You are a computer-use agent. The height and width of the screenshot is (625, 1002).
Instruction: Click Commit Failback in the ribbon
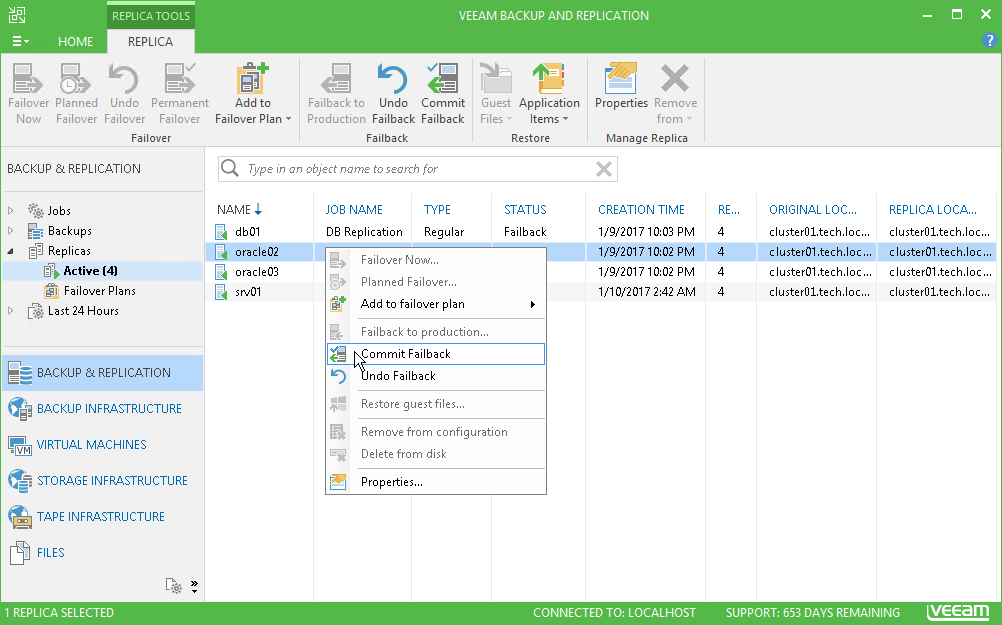coord(442,94)
